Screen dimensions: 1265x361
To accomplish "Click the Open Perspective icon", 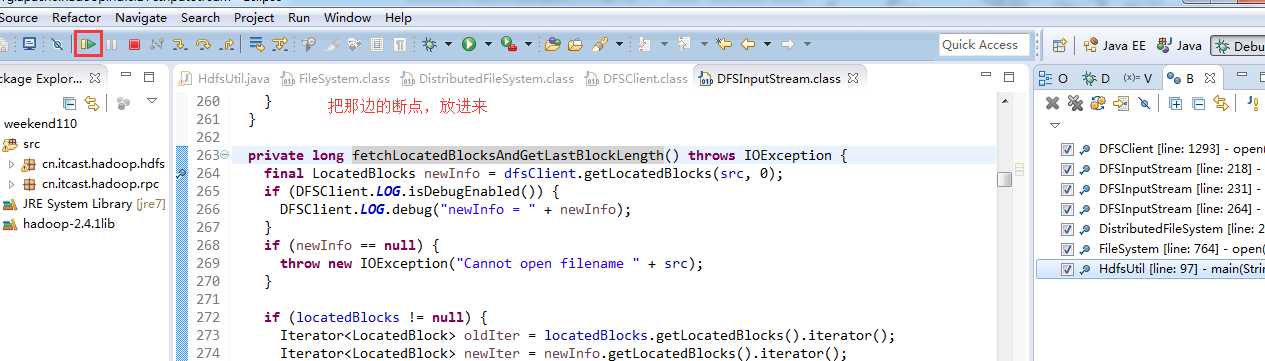I will (1059, 45).
